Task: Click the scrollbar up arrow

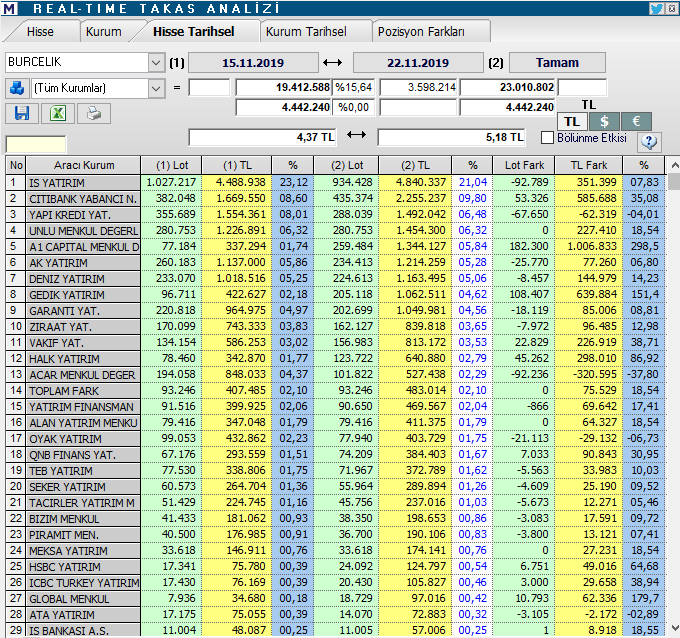Action: point(674,165)
